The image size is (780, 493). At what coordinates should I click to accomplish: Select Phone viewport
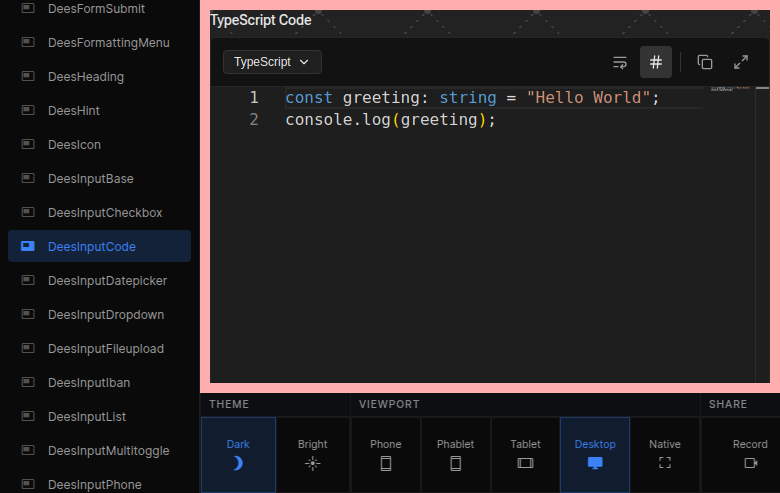click(386, 454)
